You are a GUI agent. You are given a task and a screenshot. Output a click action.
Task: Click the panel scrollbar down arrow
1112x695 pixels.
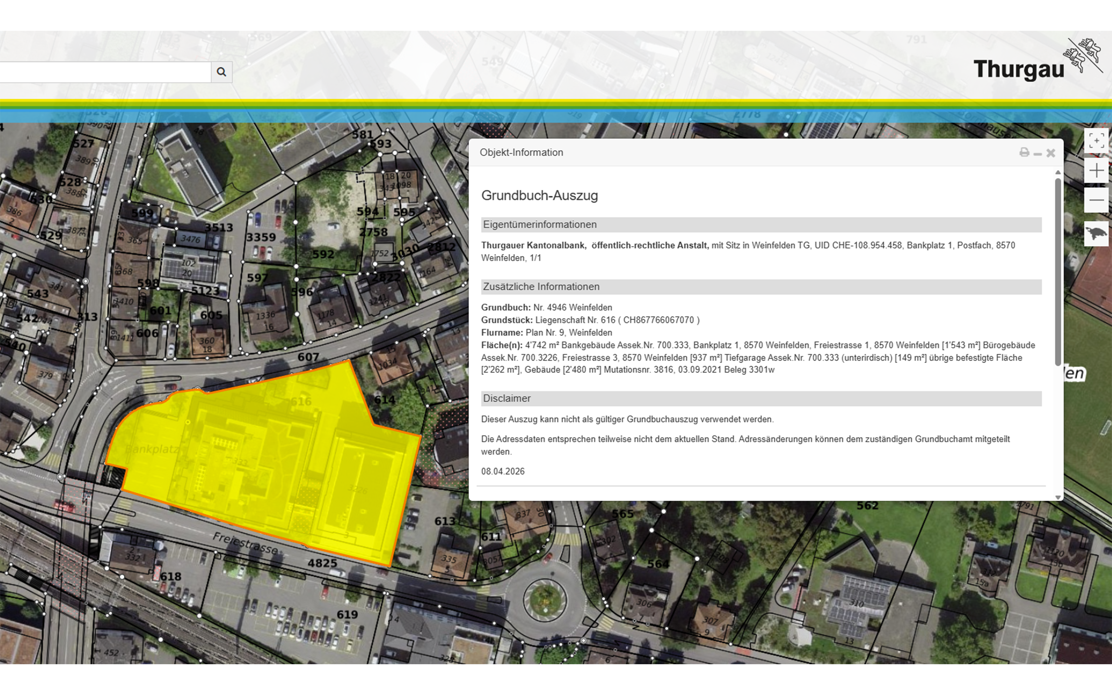tap(1058, 497)
